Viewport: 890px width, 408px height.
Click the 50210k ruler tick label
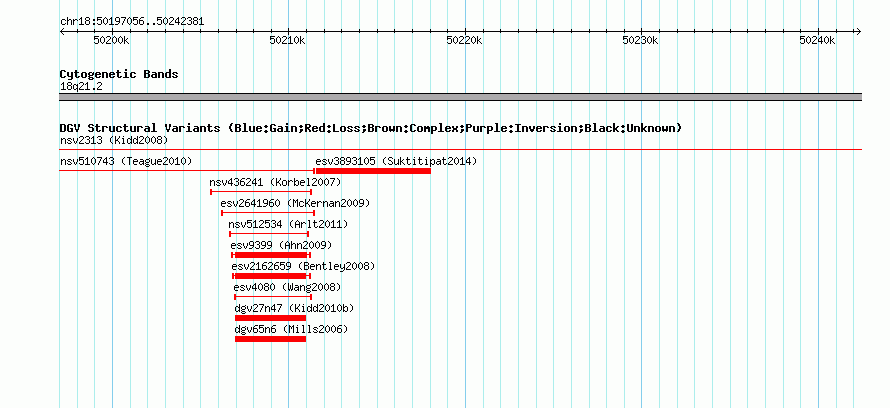click(x=288, y=40)
